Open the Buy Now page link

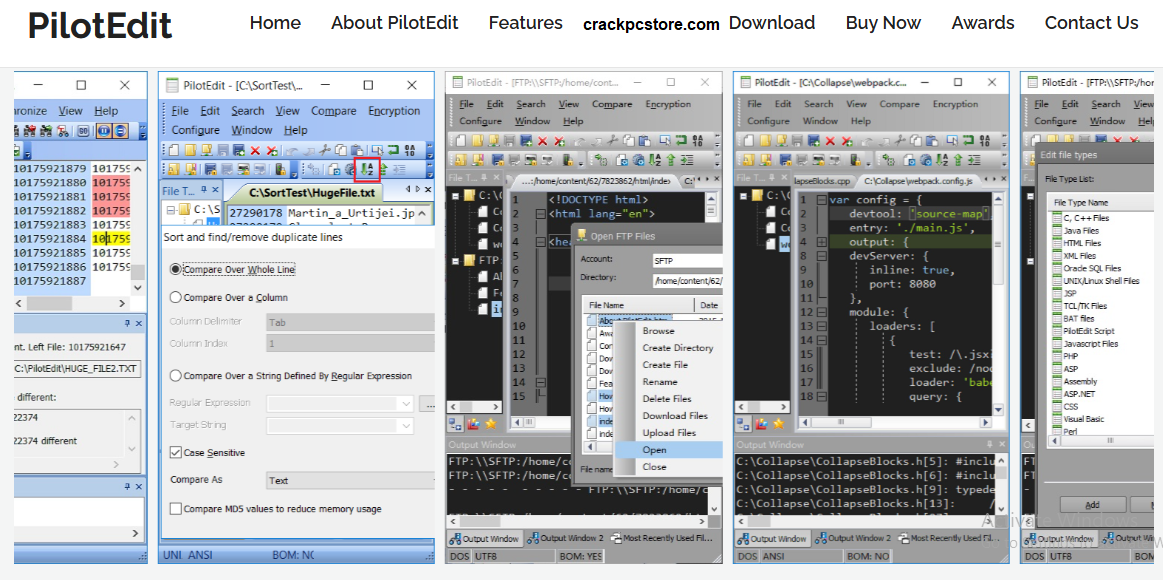(x=883, y=23)
